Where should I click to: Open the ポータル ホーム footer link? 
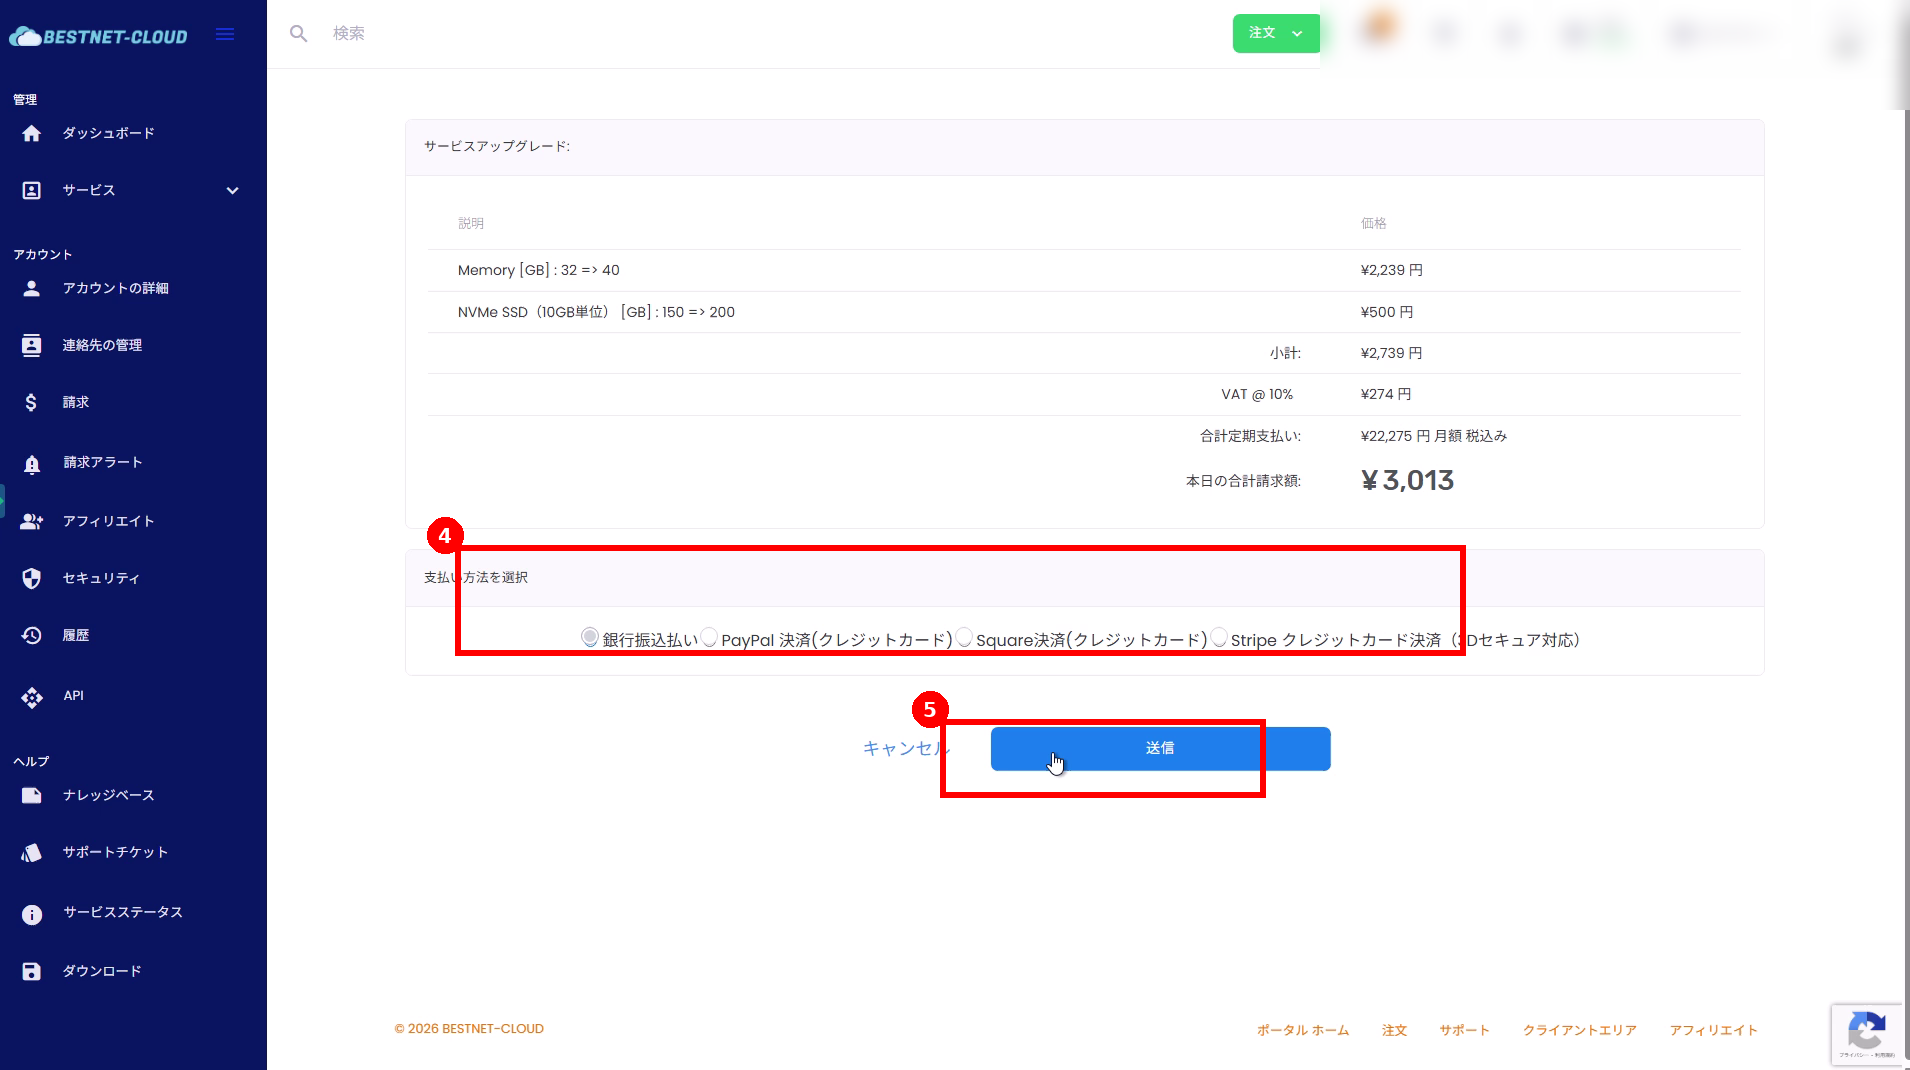click(1302, 1030)
